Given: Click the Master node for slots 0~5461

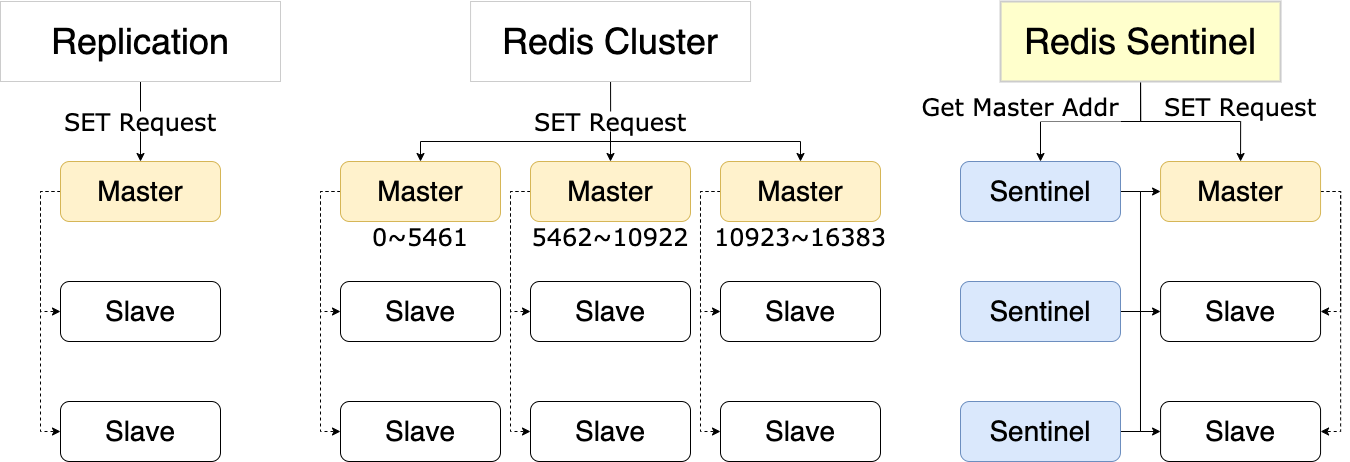Looking at the screenshot, I should tap(420, 191).
